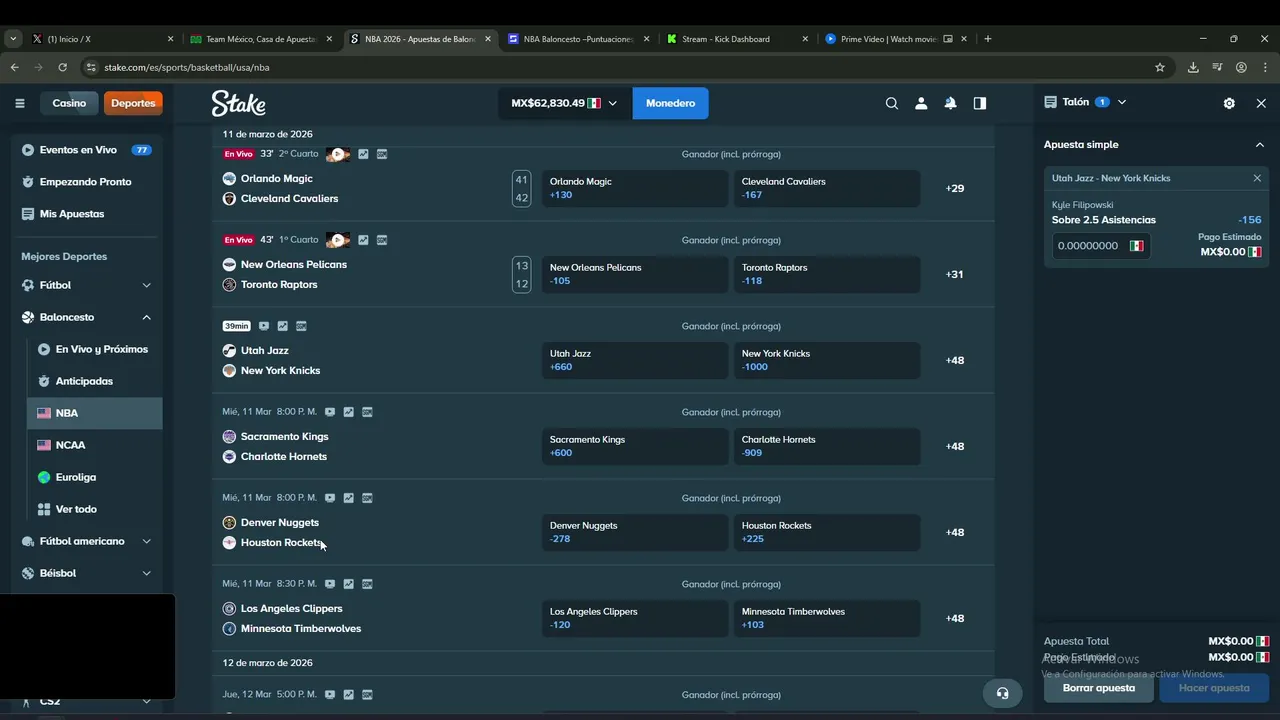Click Hacer apuesta button
This screenshot has width=1280, height=720.
pyautogui.click(x=1214, y=688)
